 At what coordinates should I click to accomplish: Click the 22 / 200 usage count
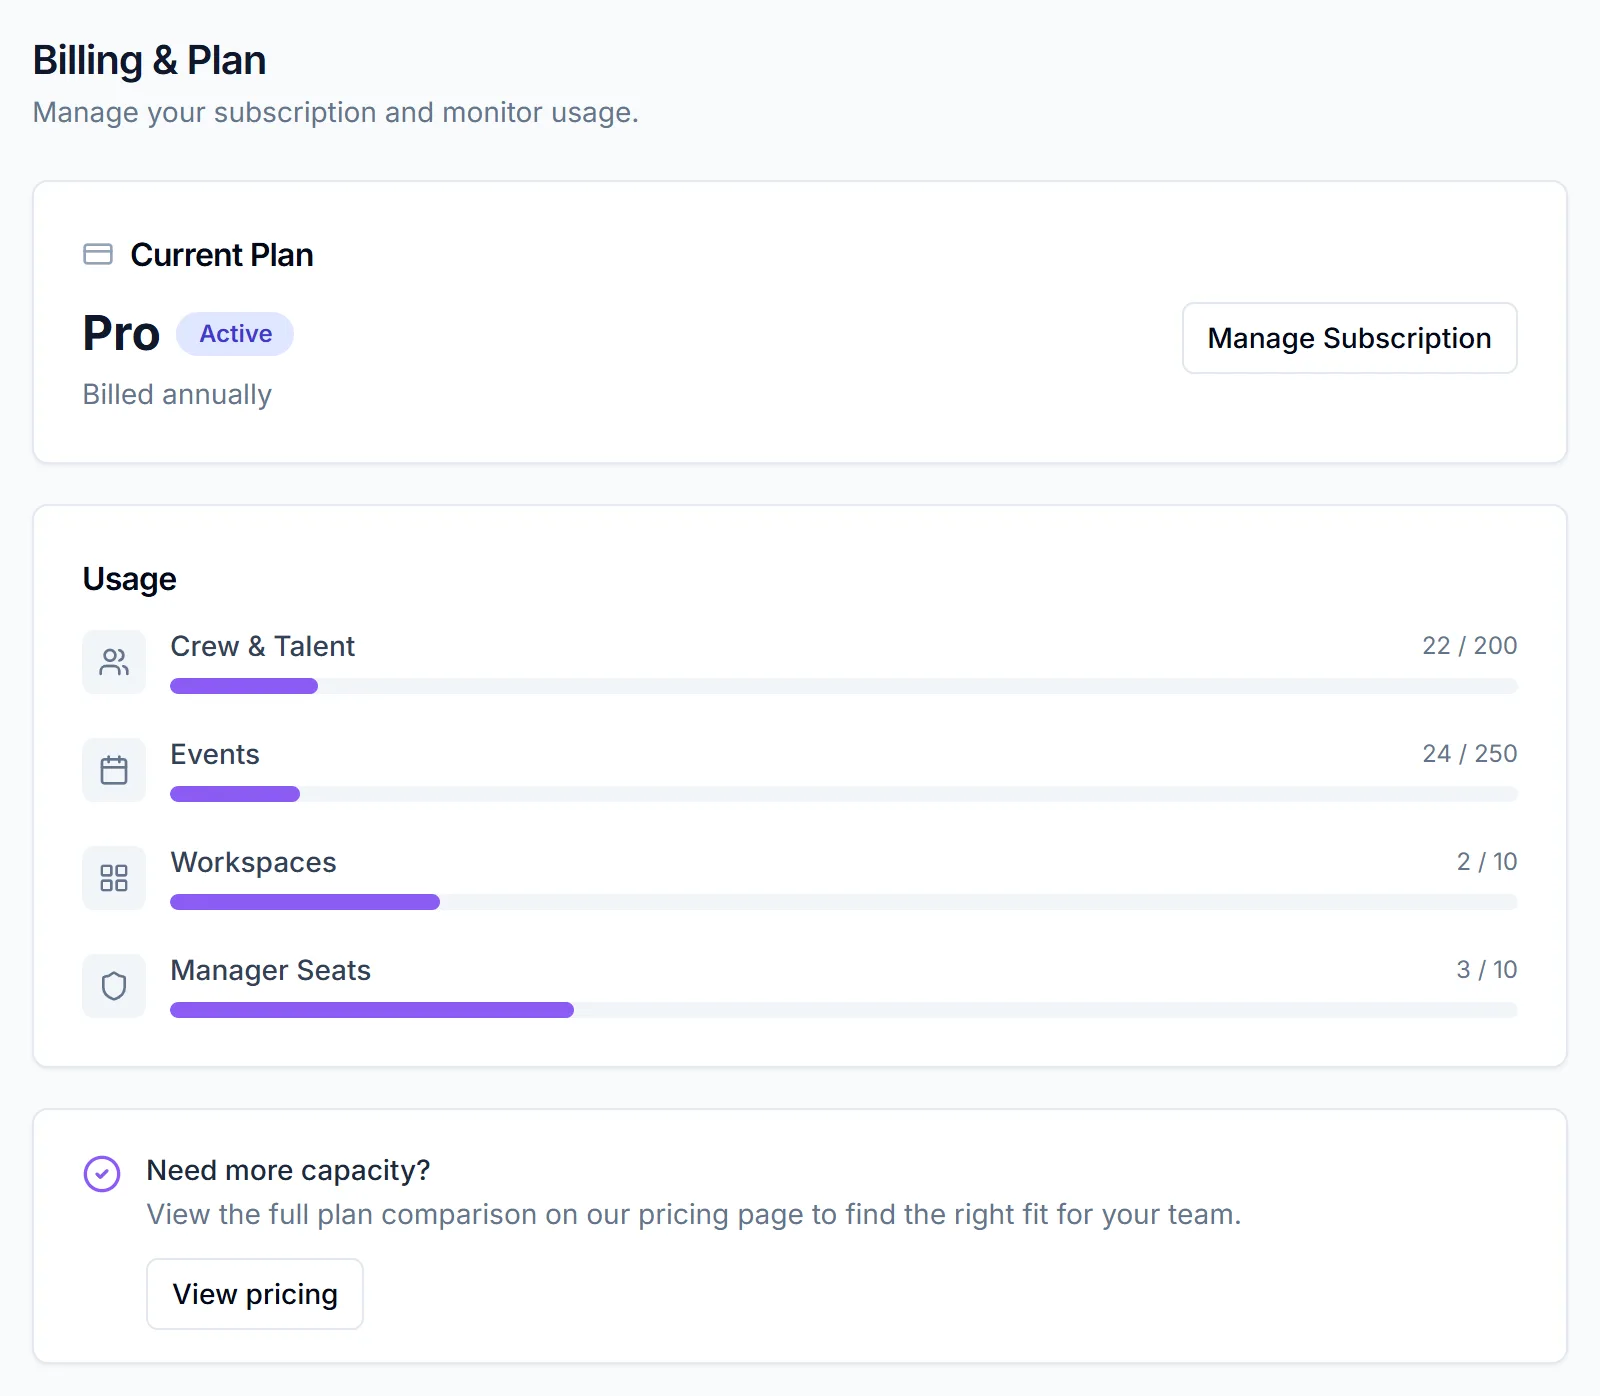1469,646
